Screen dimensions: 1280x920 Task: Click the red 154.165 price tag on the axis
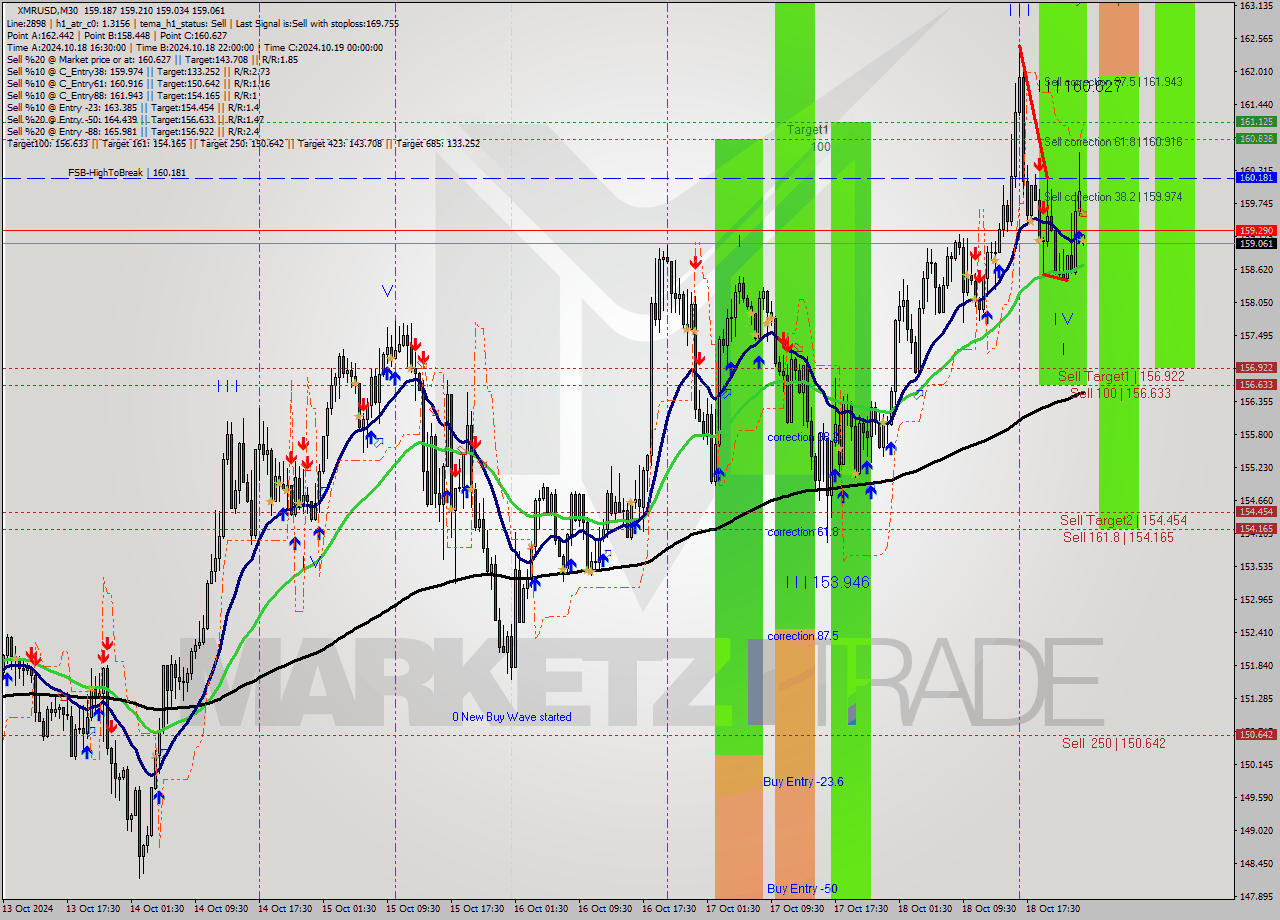(x=1256, y=528)
